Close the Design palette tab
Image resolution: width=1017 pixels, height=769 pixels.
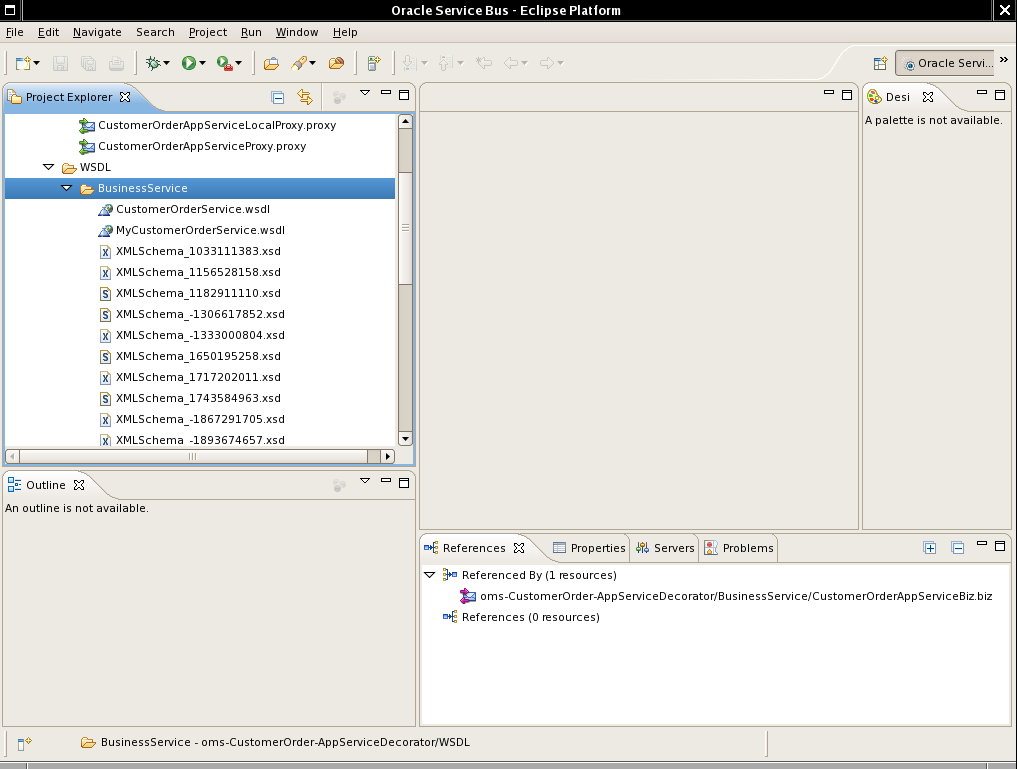(928, 97)
